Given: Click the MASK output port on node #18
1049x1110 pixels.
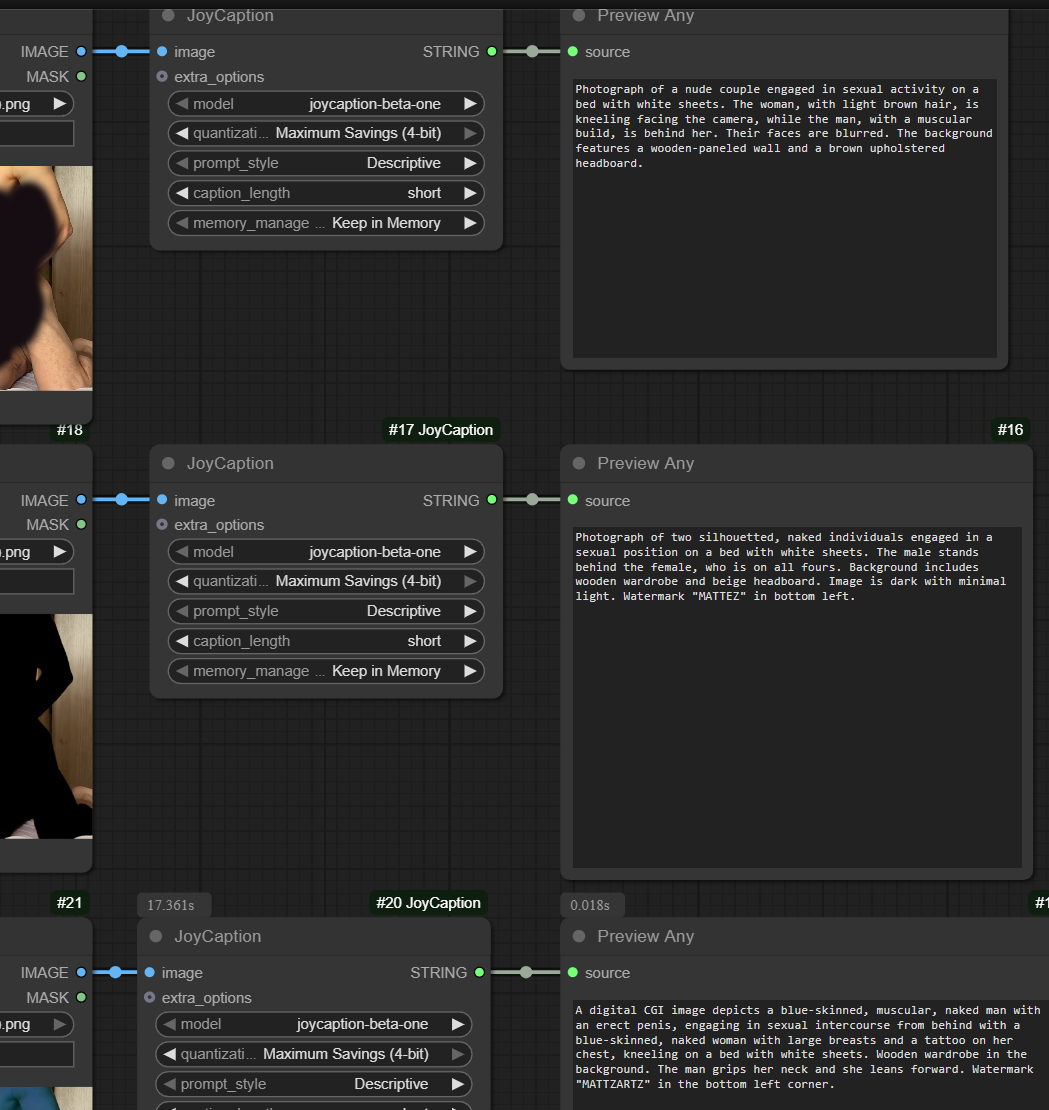Looking at the screenshot, I should 81,525.
